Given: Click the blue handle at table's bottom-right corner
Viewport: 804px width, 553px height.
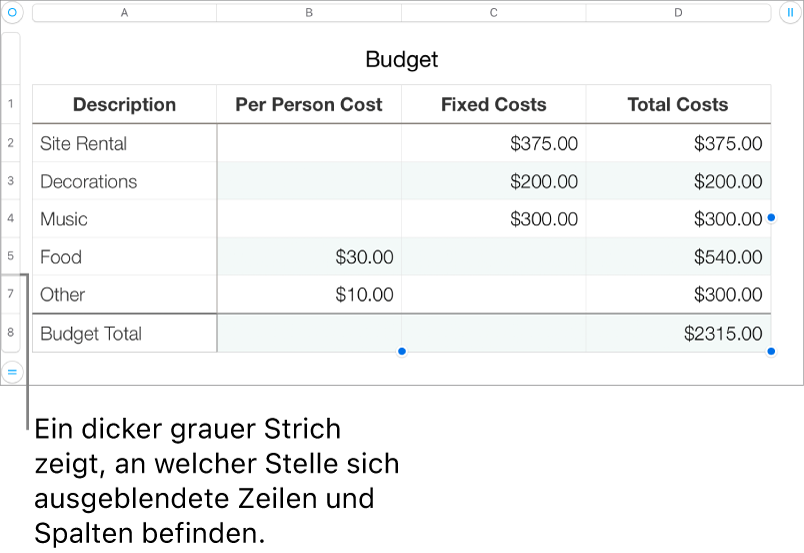Looking at the screenshot, I should tap(771, 351).
